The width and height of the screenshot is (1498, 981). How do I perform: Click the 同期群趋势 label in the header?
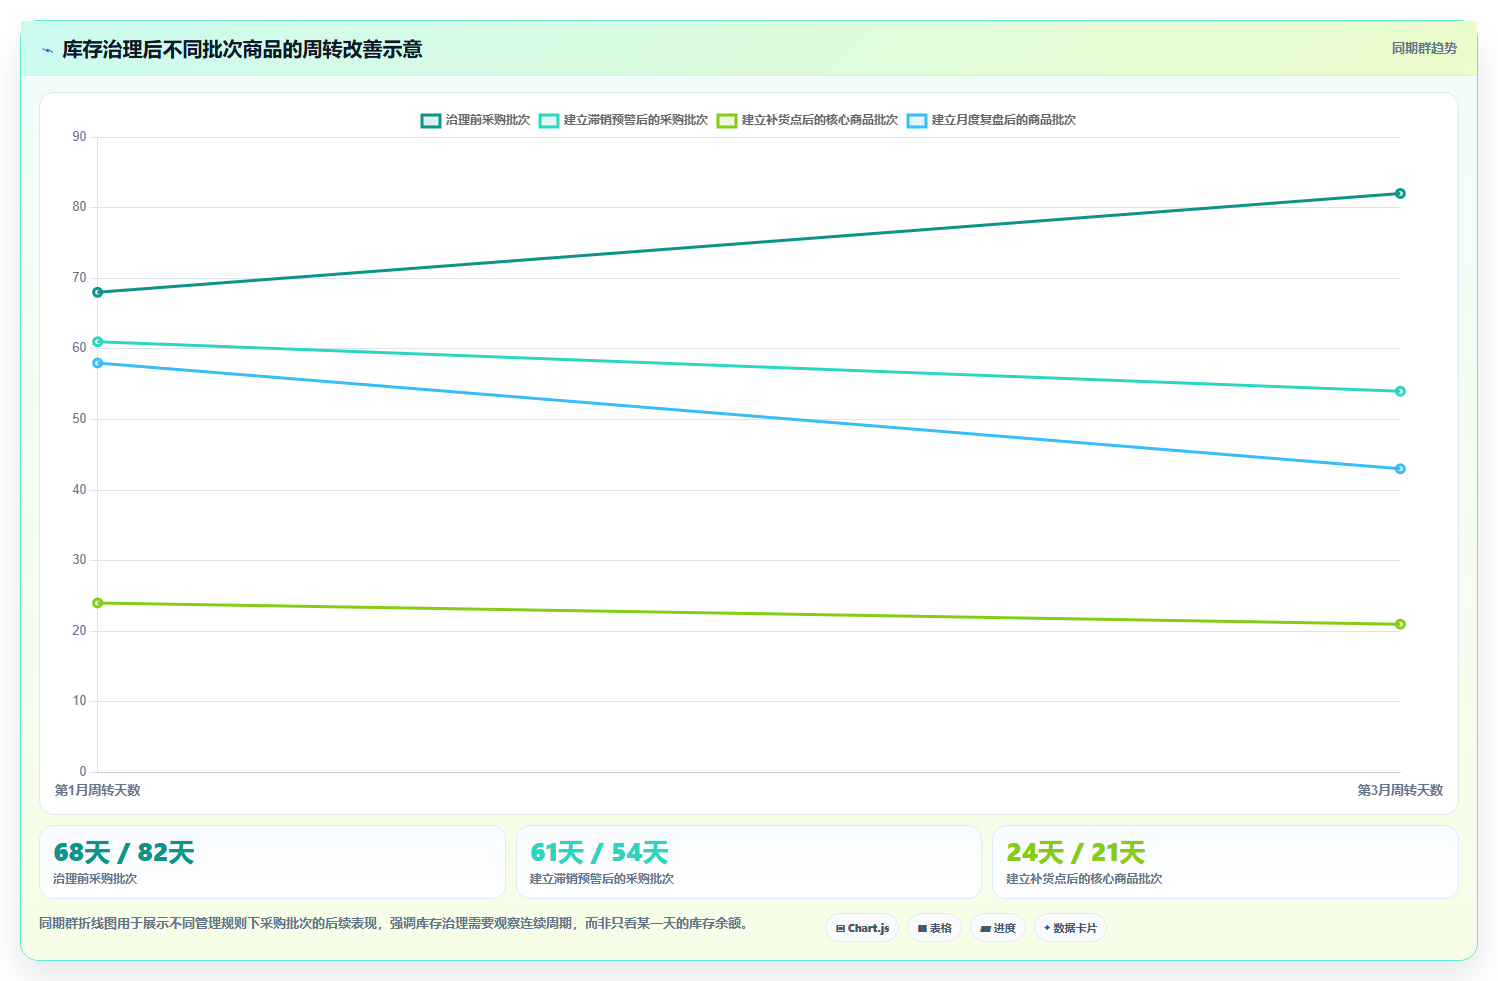(1424, 48)
